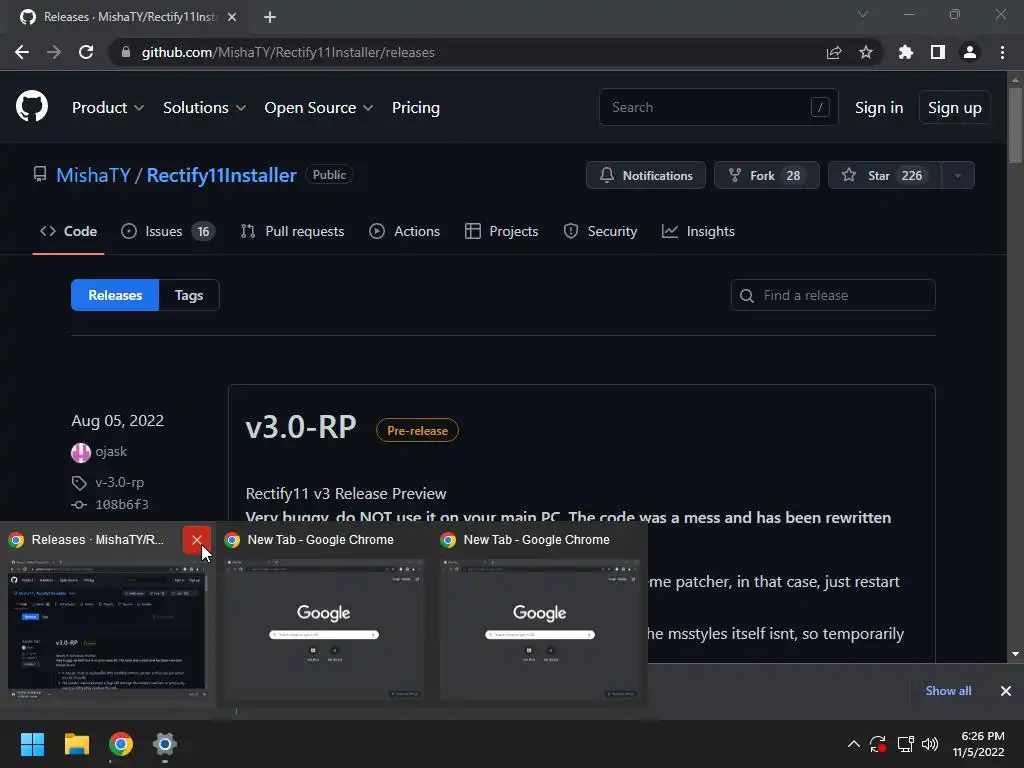This screenshot has width=1024, height=768.
Task: Open the Pricing page
Action: (x=415, y=108)
